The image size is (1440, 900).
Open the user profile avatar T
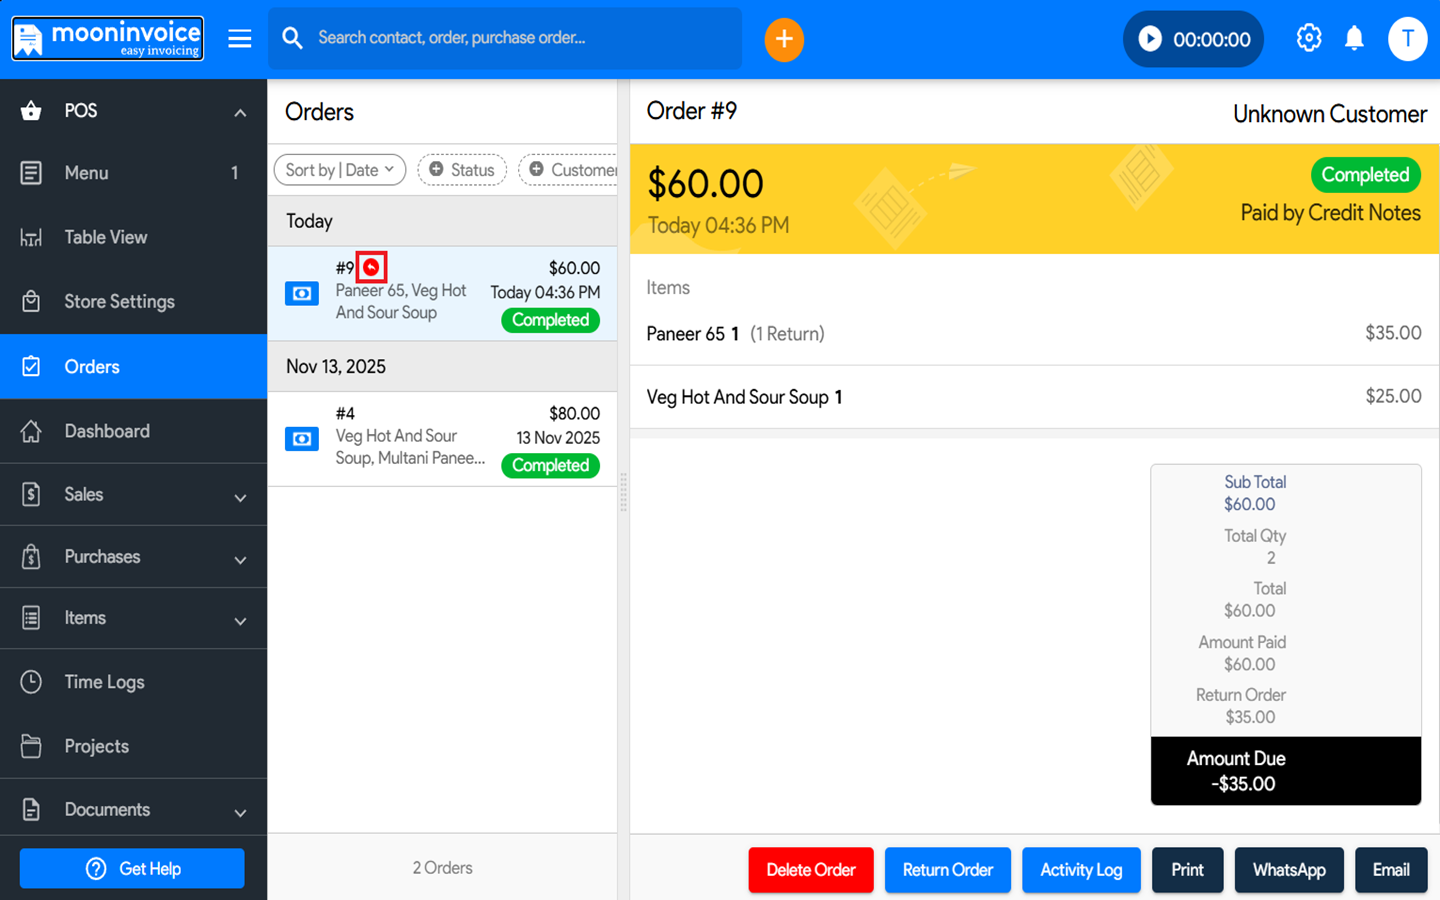click(1406, 39)
